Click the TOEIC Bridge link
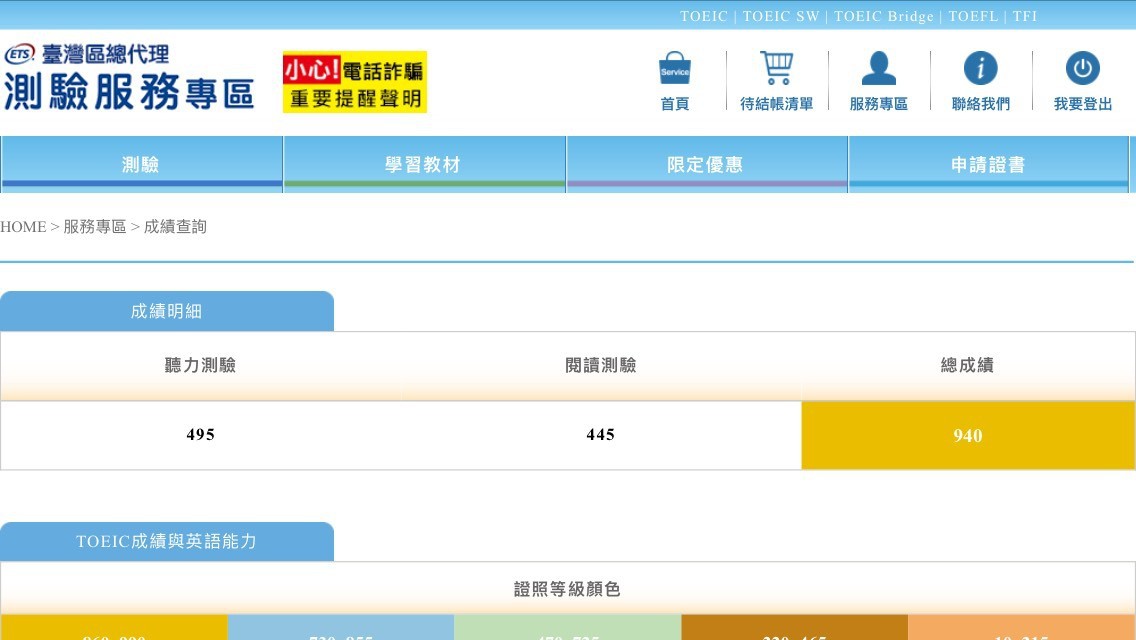 tap(883, 16)
